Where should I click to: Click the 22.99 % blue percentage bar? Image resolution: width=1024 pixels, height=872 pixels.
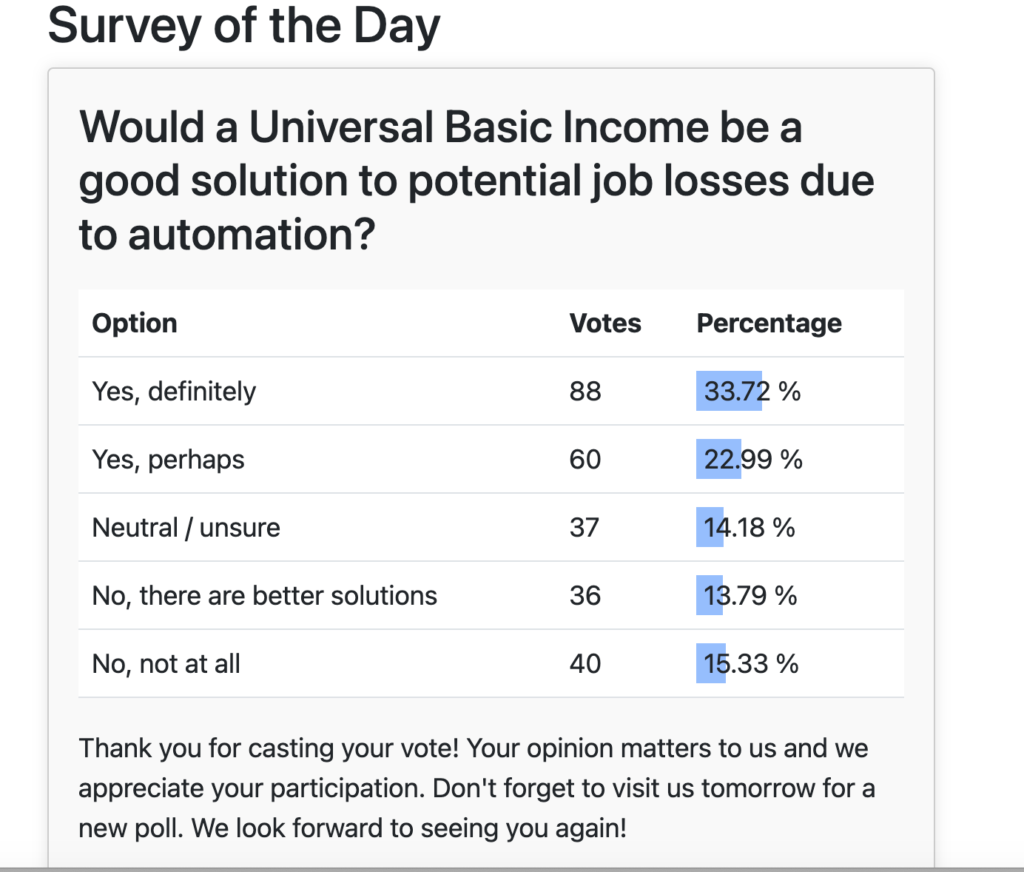point(718,459)
